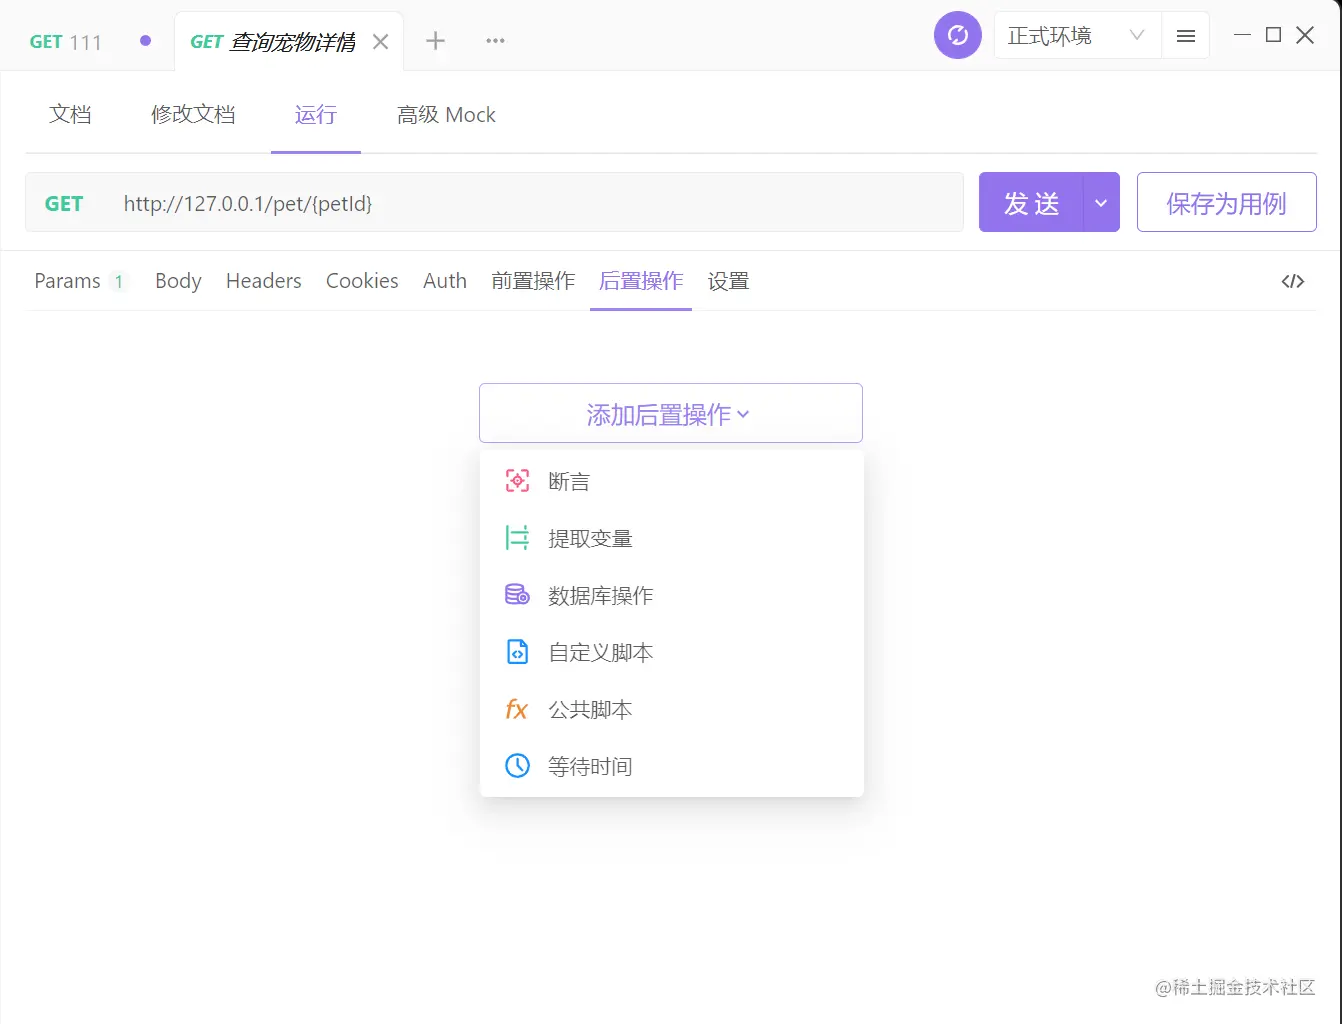Open the GET method selector

(64, 204)
